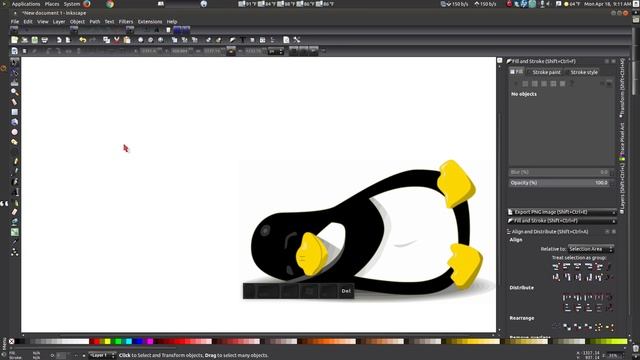The height and width of the screenshot is (360, 640).
Task: Adjust the Opacity (%) slider
Action: [559, 183]
